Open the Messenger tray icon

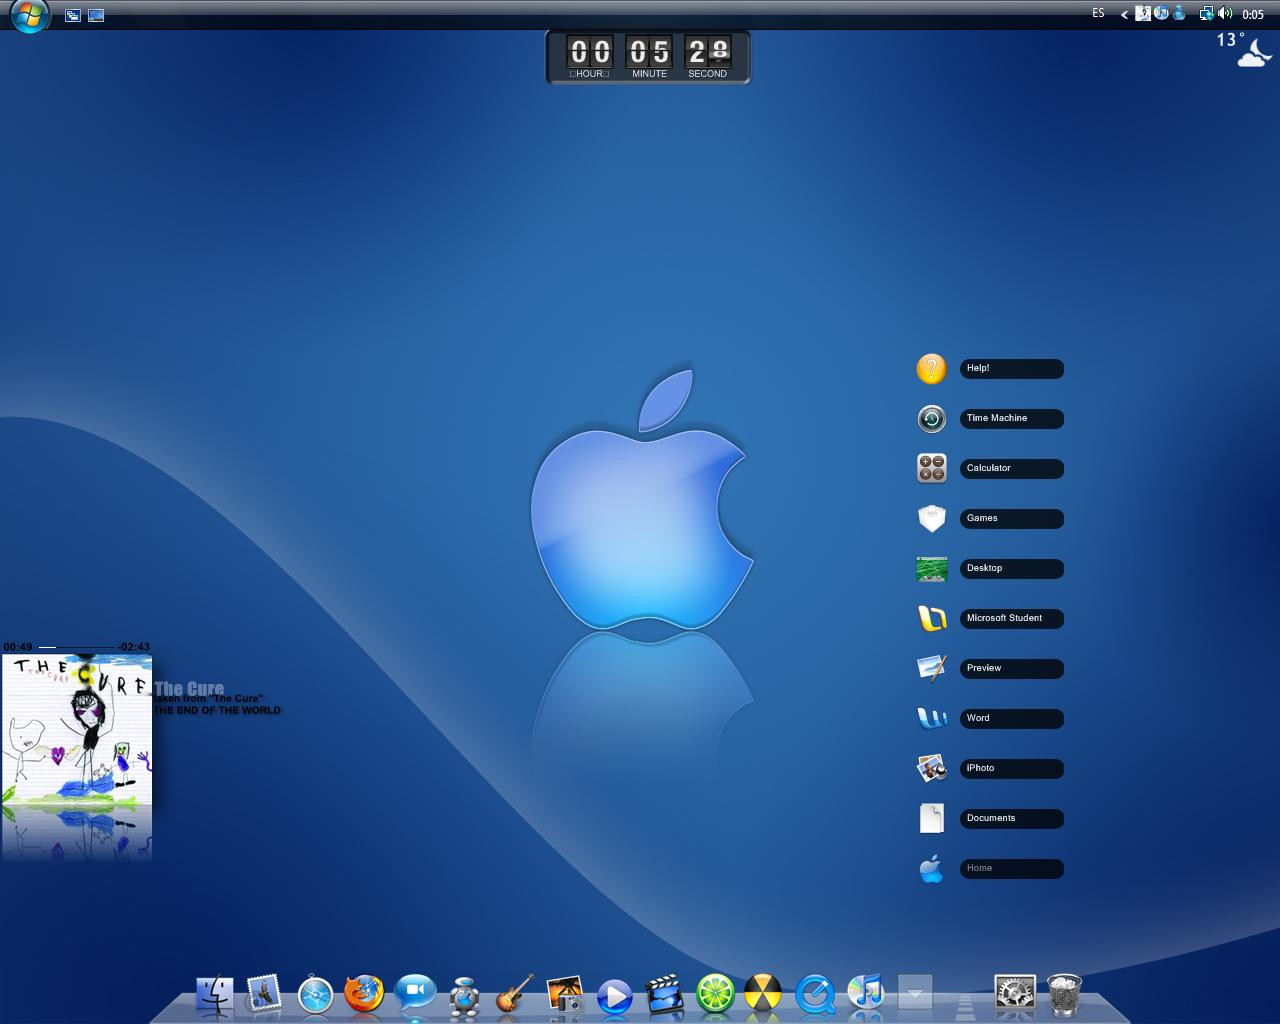tap(1179, 14)
